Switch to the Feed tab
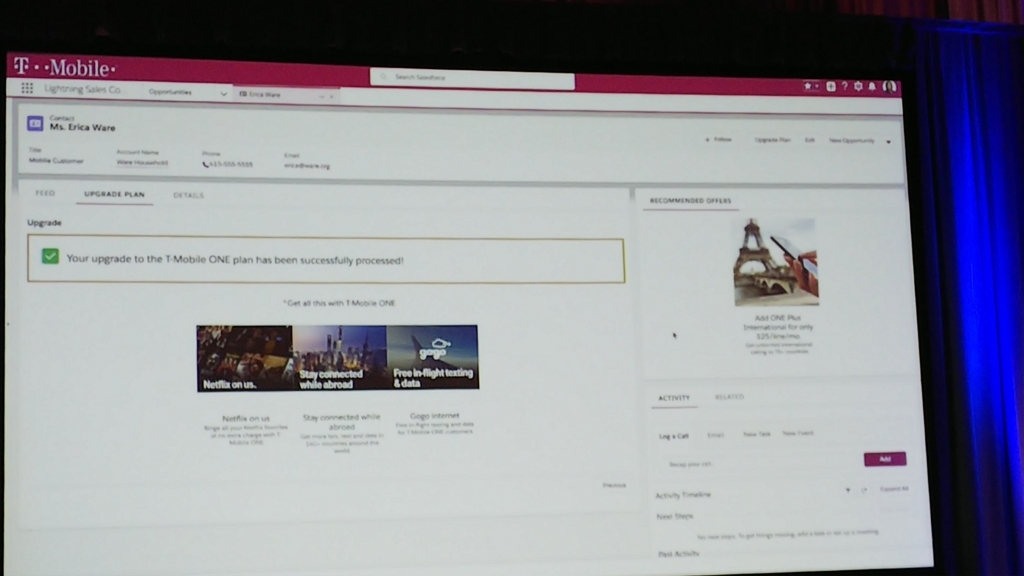The height and width of the screenshot is (576, 1024). point(45,193)
